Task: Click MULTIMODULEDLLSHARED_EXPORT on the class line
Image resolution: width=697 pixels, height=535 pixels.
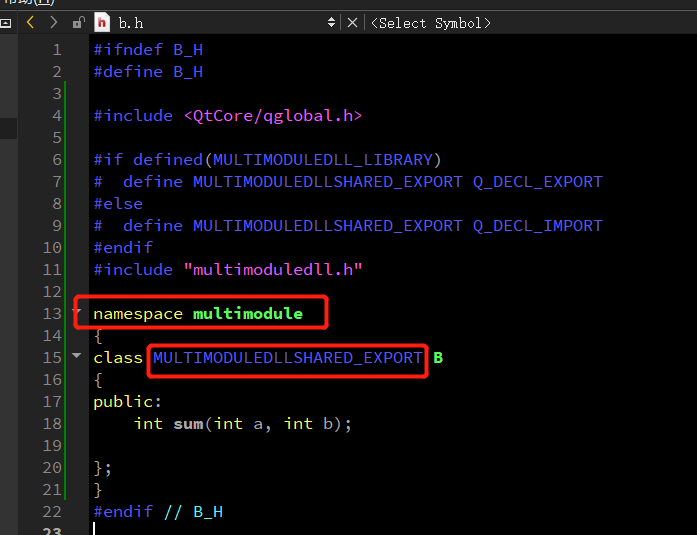Action: tap(288, 358)
